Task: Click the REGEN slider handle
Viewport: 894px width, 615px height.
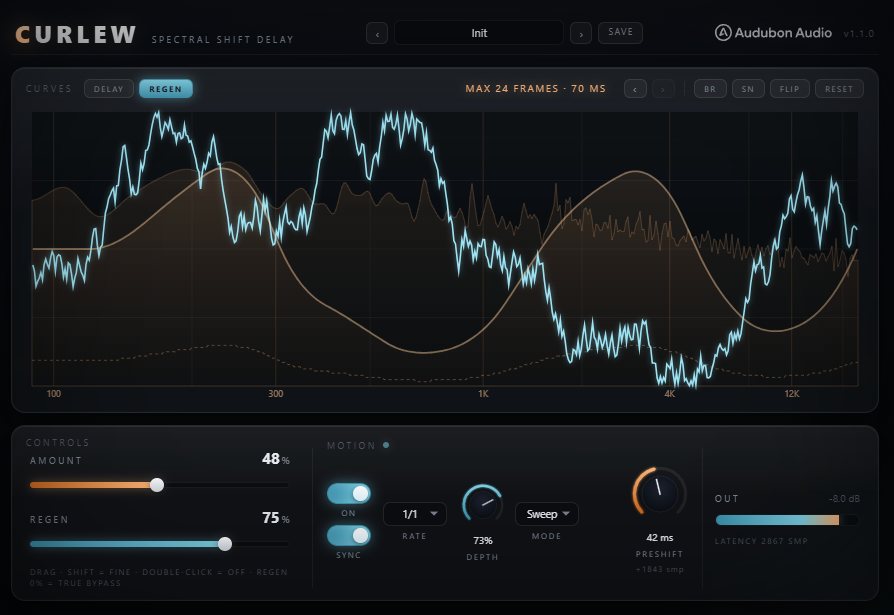Action: 225,544
